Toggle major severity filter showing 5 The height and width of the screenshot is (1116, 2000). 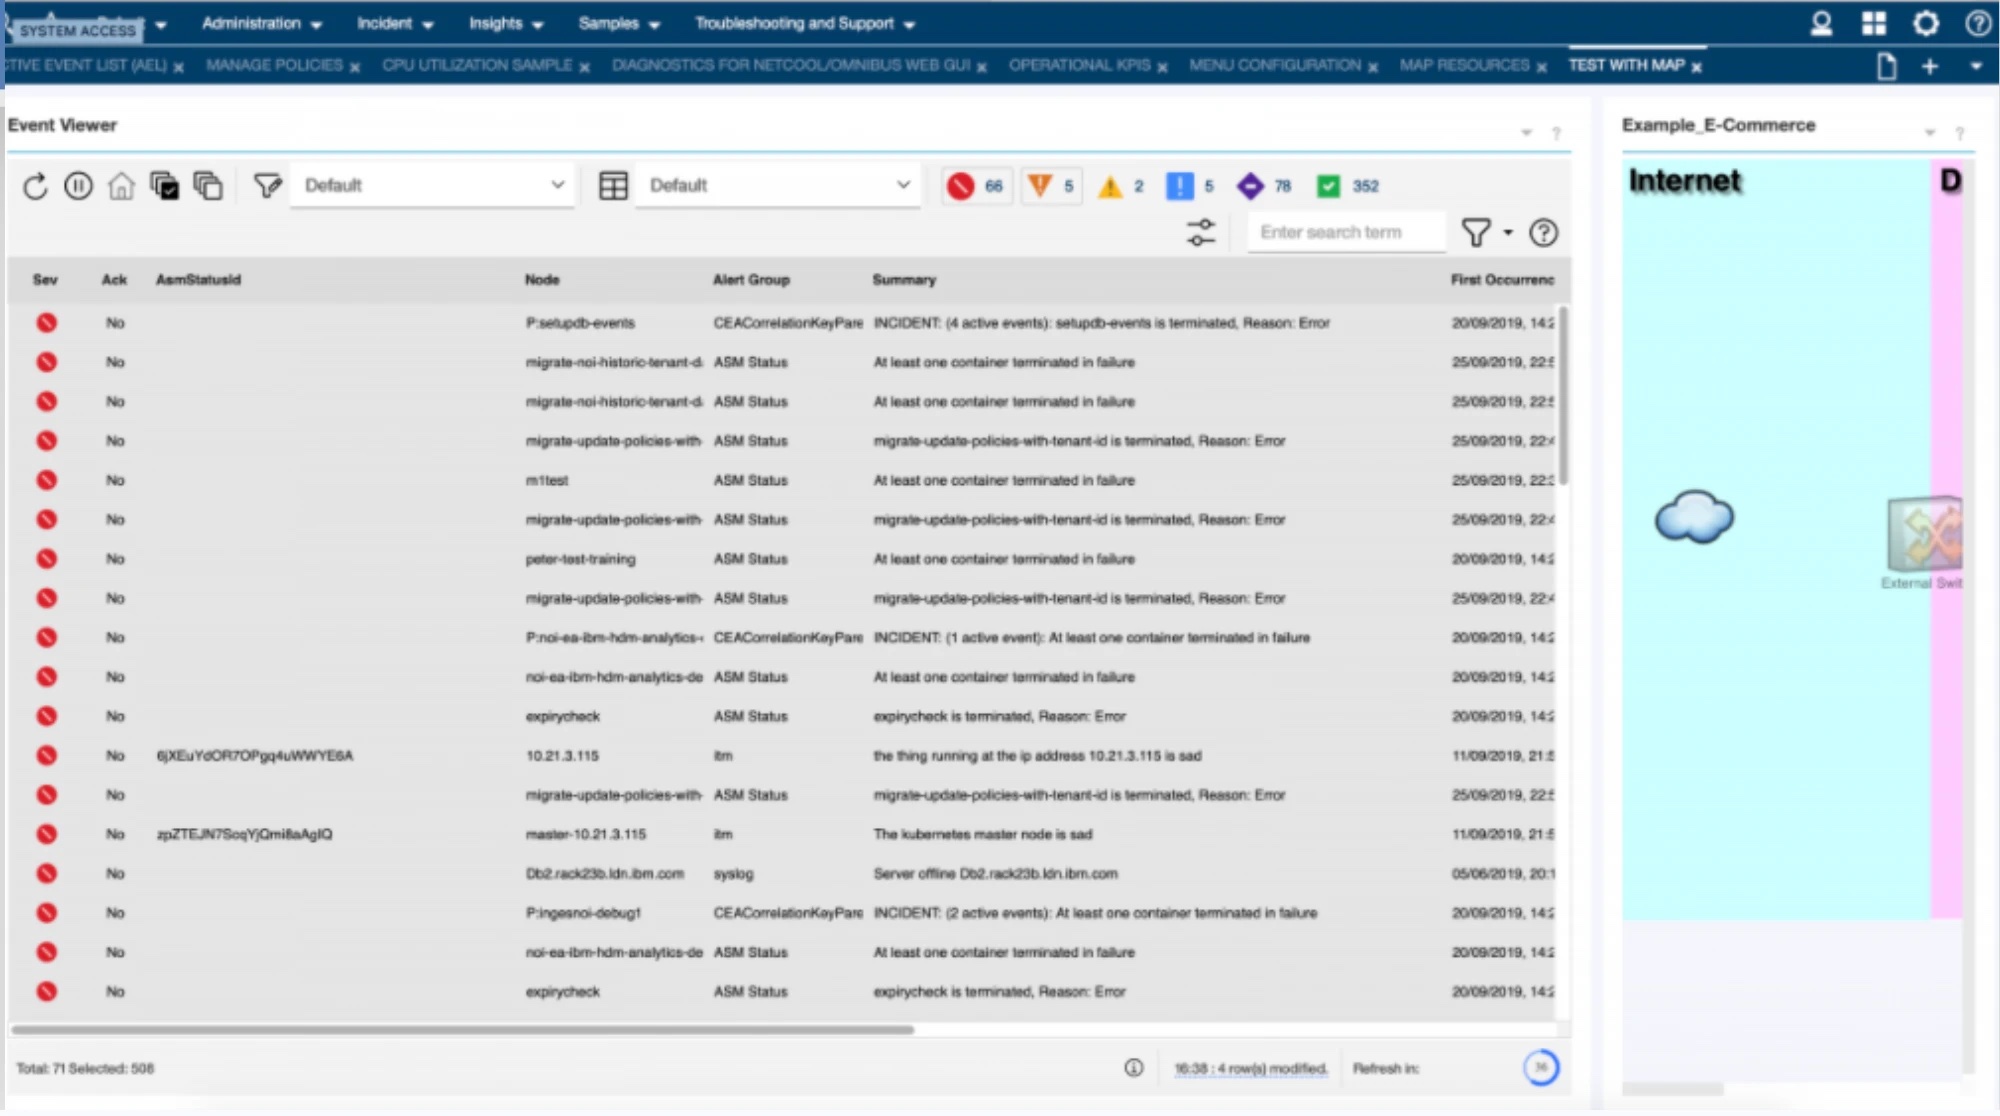point(1050,186)
